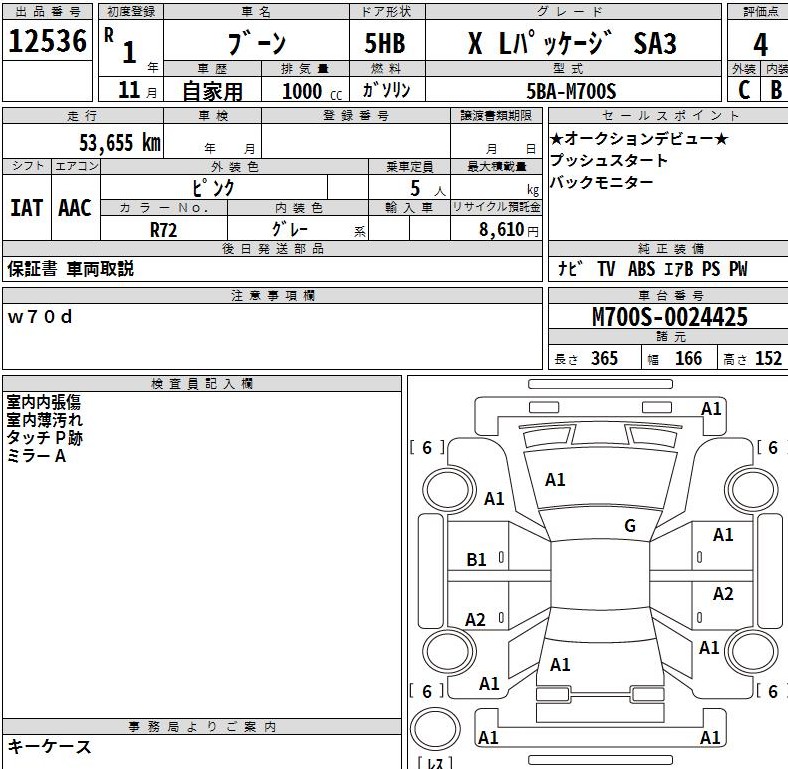788x769 pixels.
Task: Click fuel type ガソリン
Action: (386, 90)
